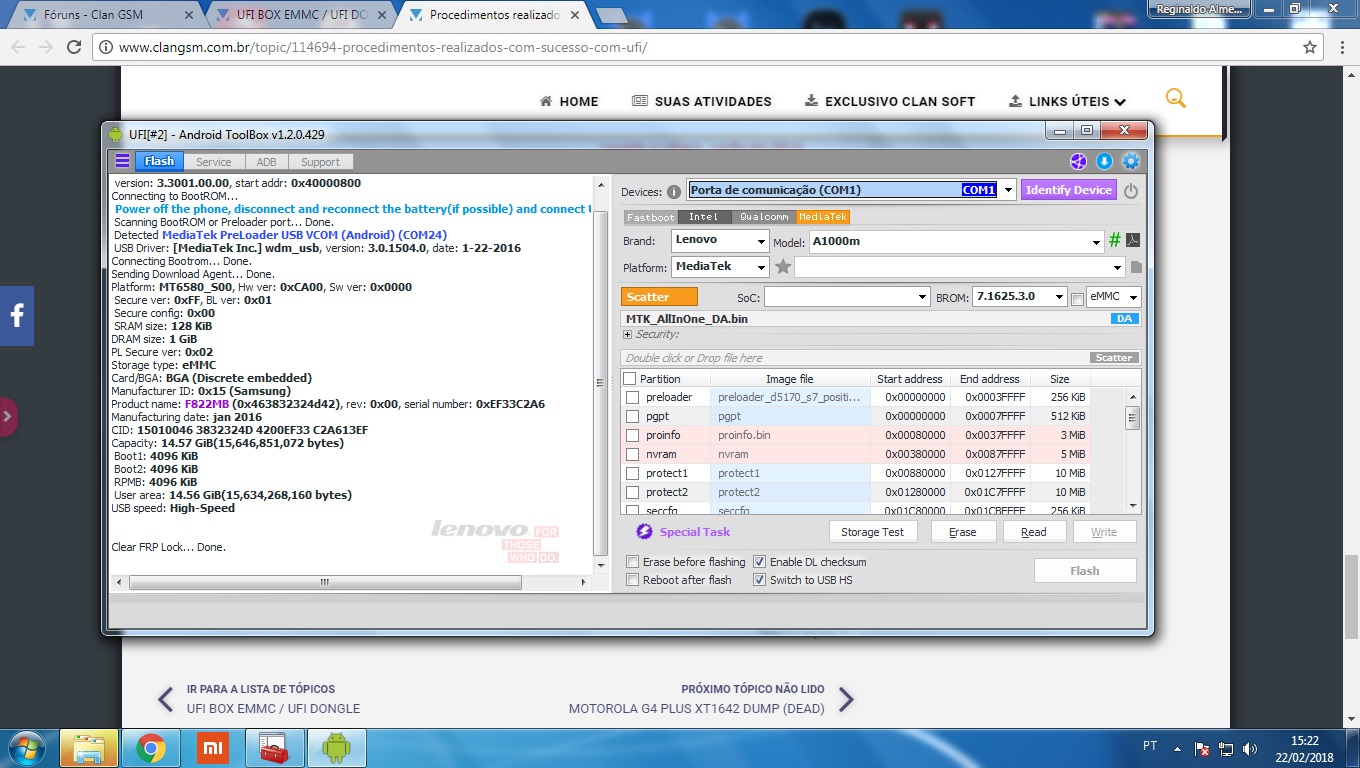Switch to the Service tab
1360x768 pixels.
[213, 162]
